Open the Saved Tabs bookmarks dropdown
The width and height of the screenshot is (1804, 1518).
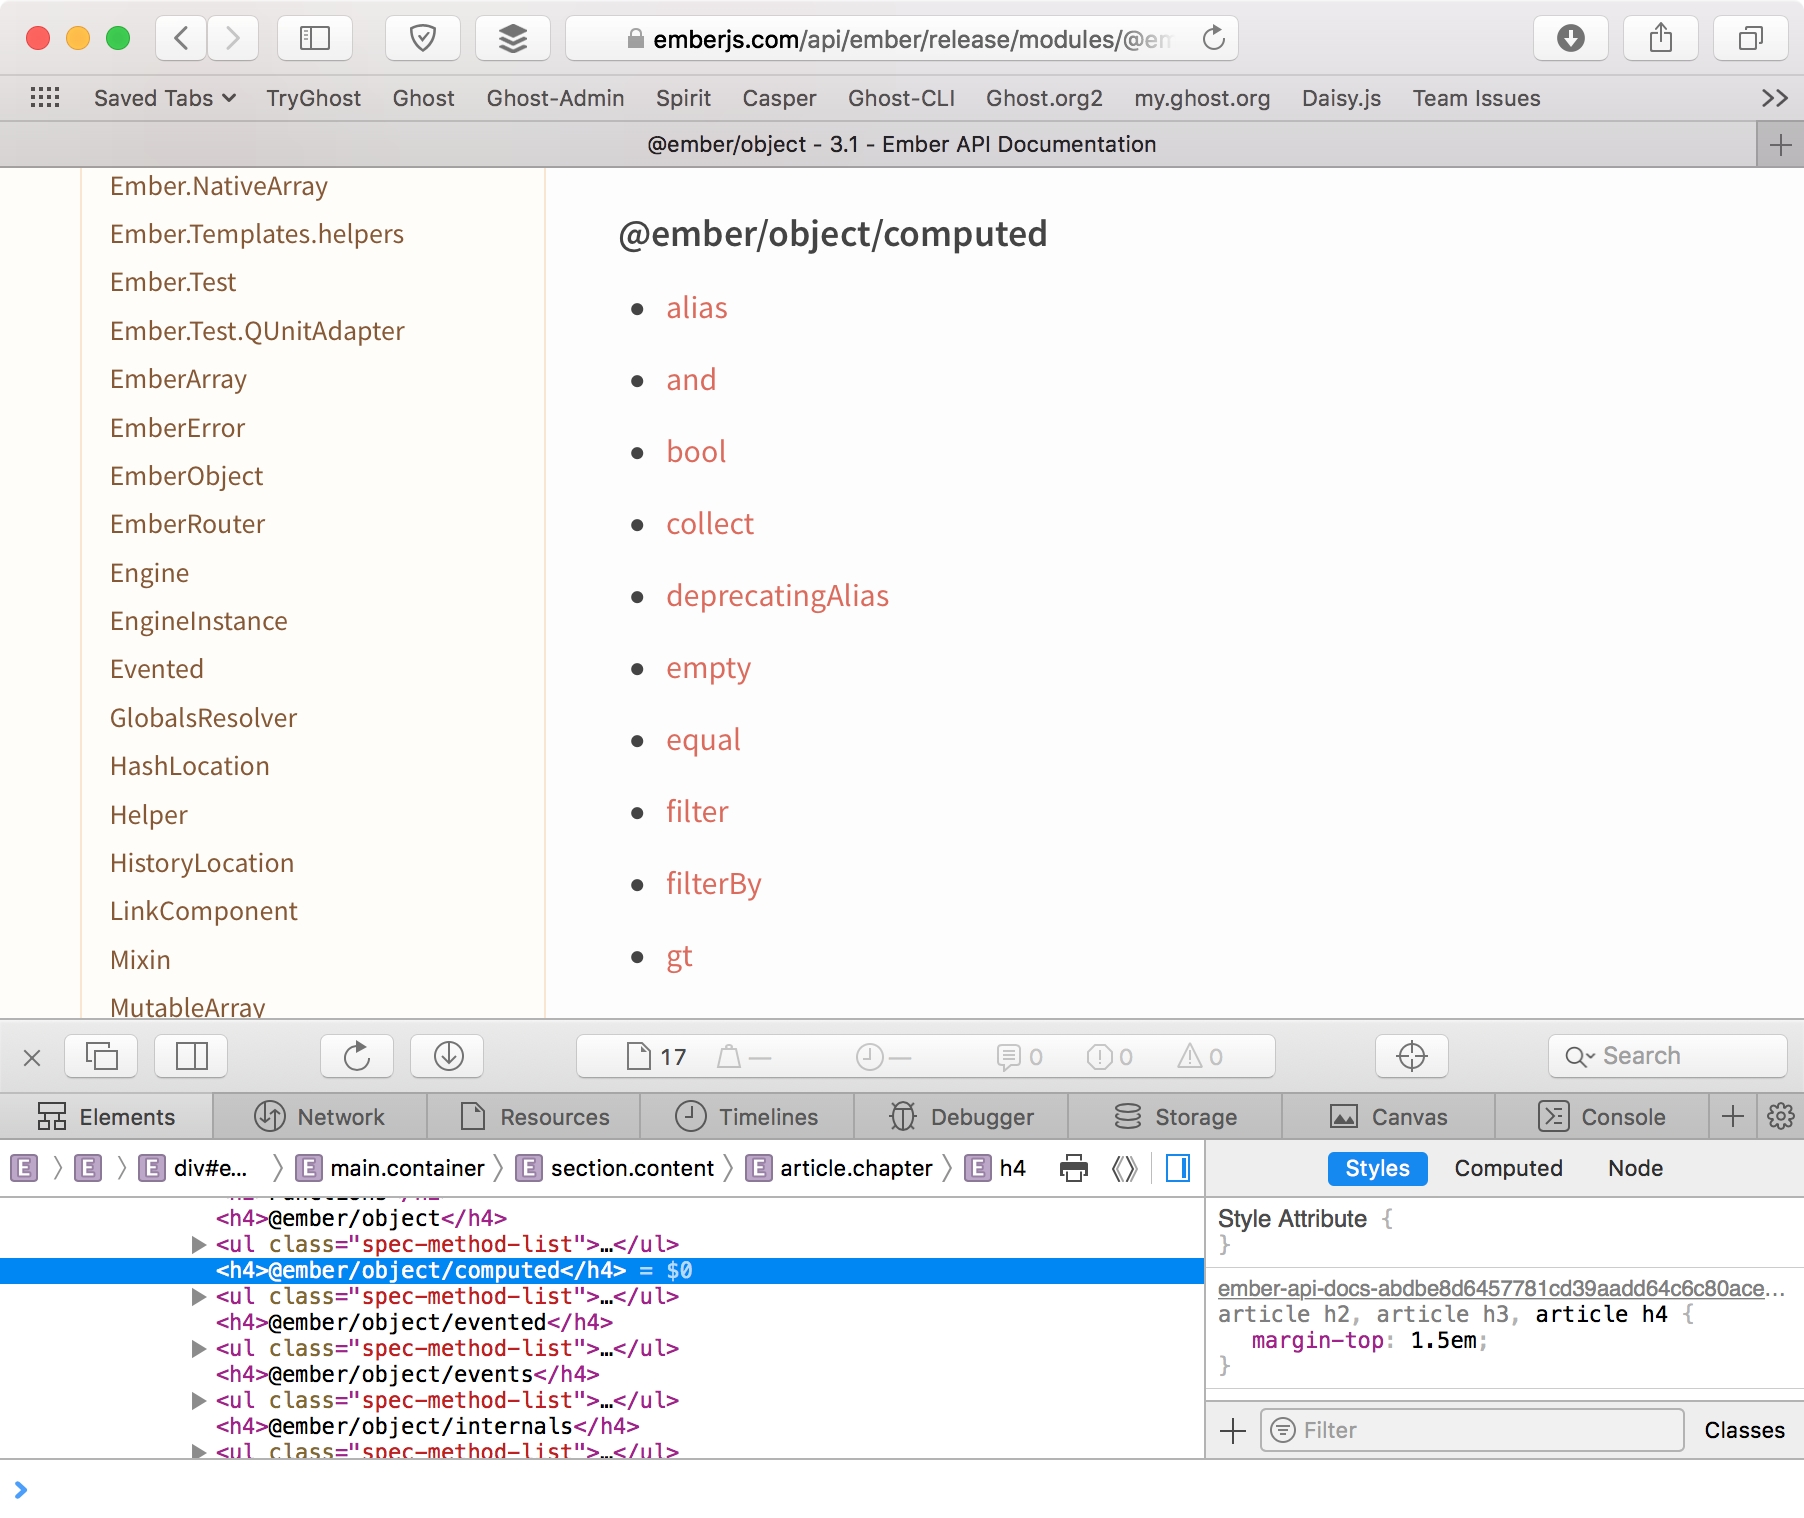pyautogui.click(x=164, y=98)
